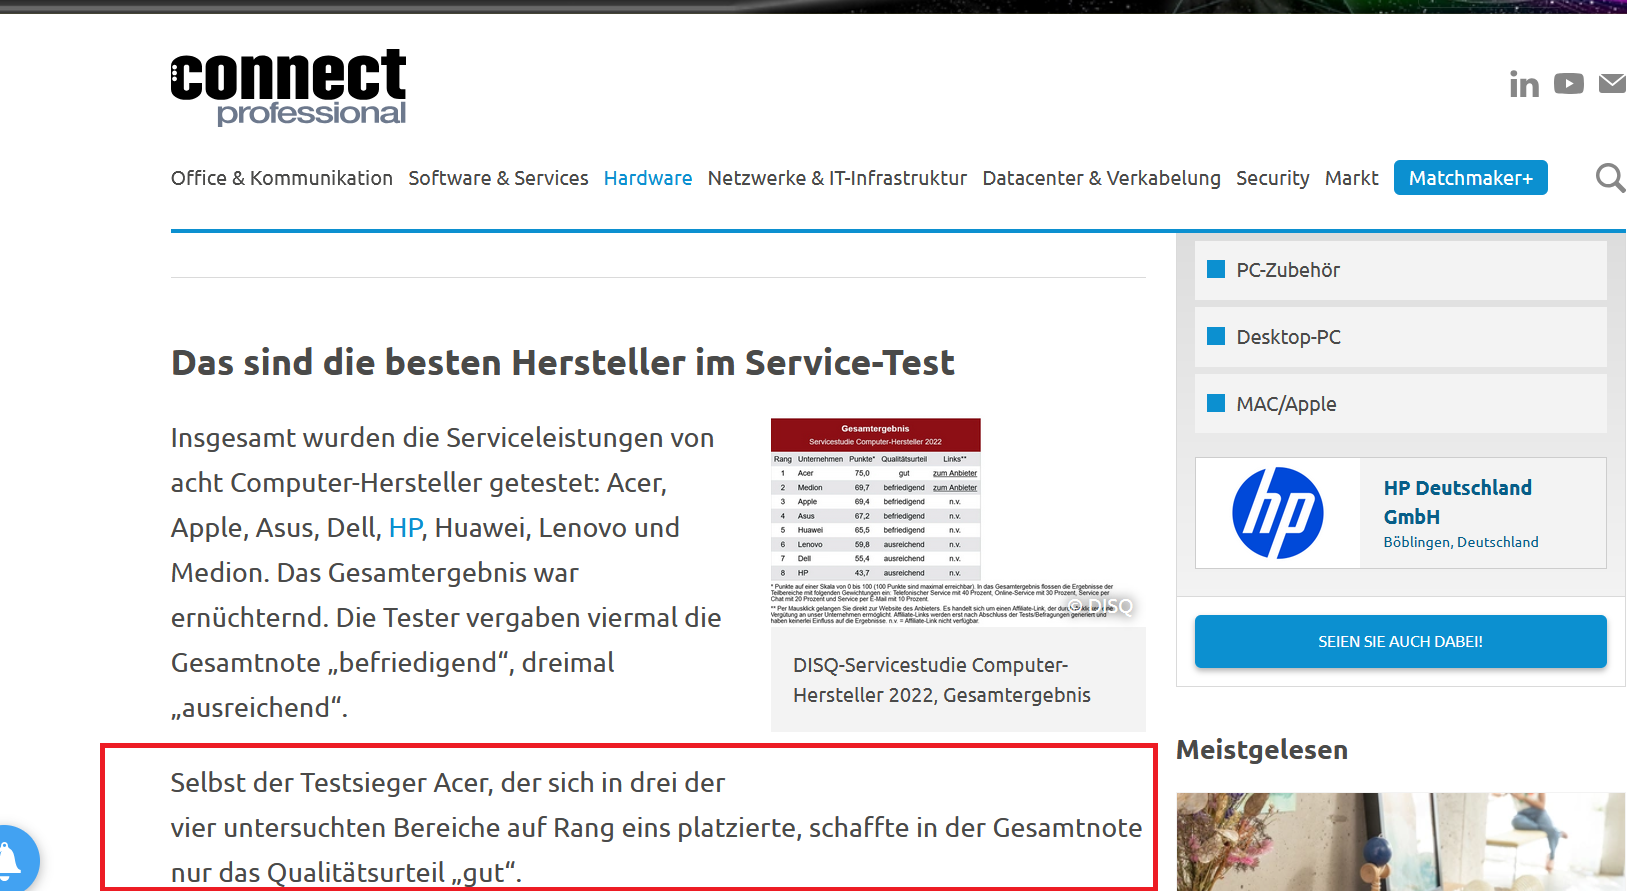Screen dimensions: 1627x891
Task: Enlarge the Gesamtergebnis table image
Action: coord(957,522)
